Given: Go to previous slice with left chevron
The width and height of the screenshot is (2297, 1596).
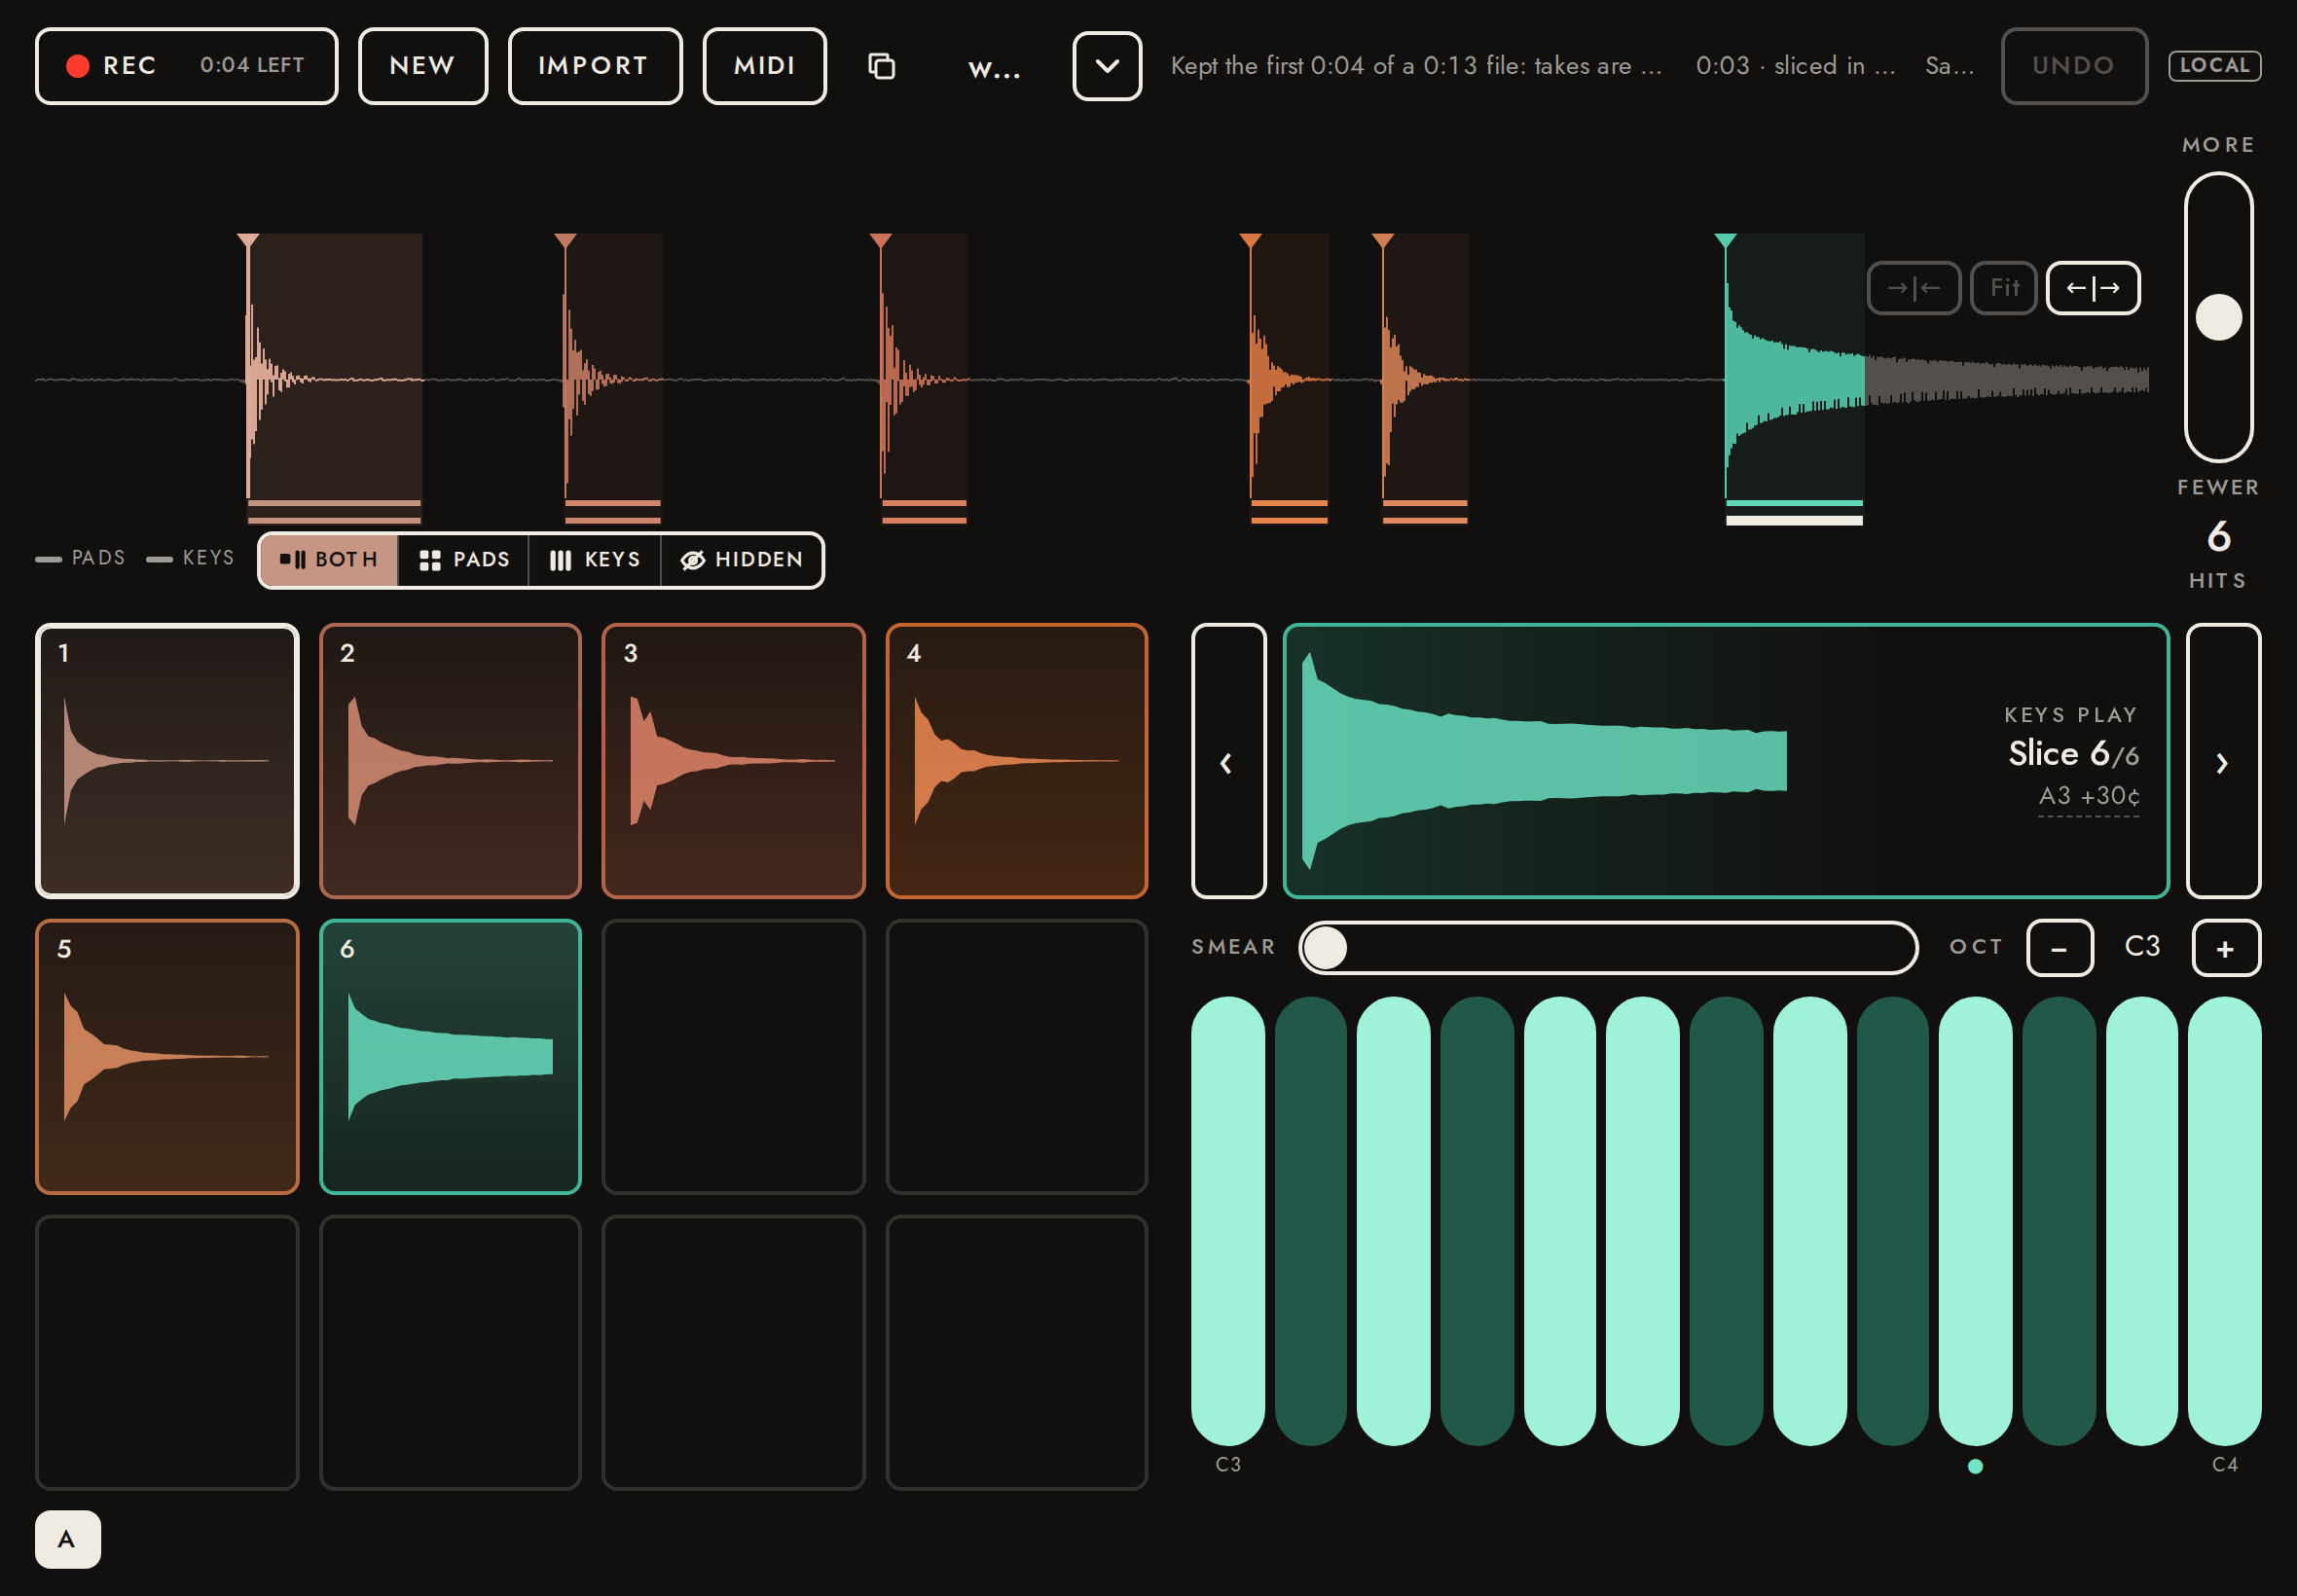Looking at the screenshot, I should (1228, 761).
